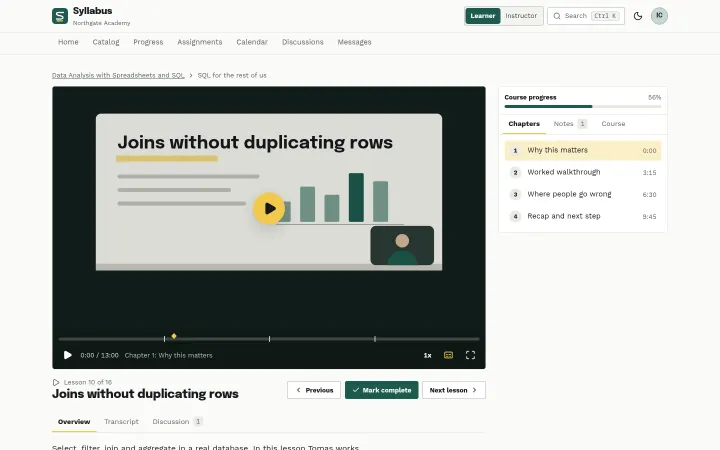This screenshot has width=720, height=450.
Task: Click the course progress bar
Action: (583, 107)
